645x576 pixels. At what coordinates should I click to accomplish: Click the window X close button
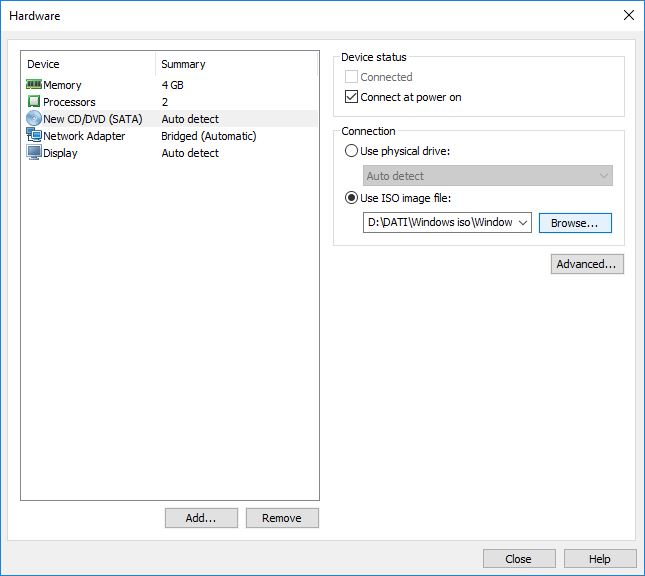[629, 16]
